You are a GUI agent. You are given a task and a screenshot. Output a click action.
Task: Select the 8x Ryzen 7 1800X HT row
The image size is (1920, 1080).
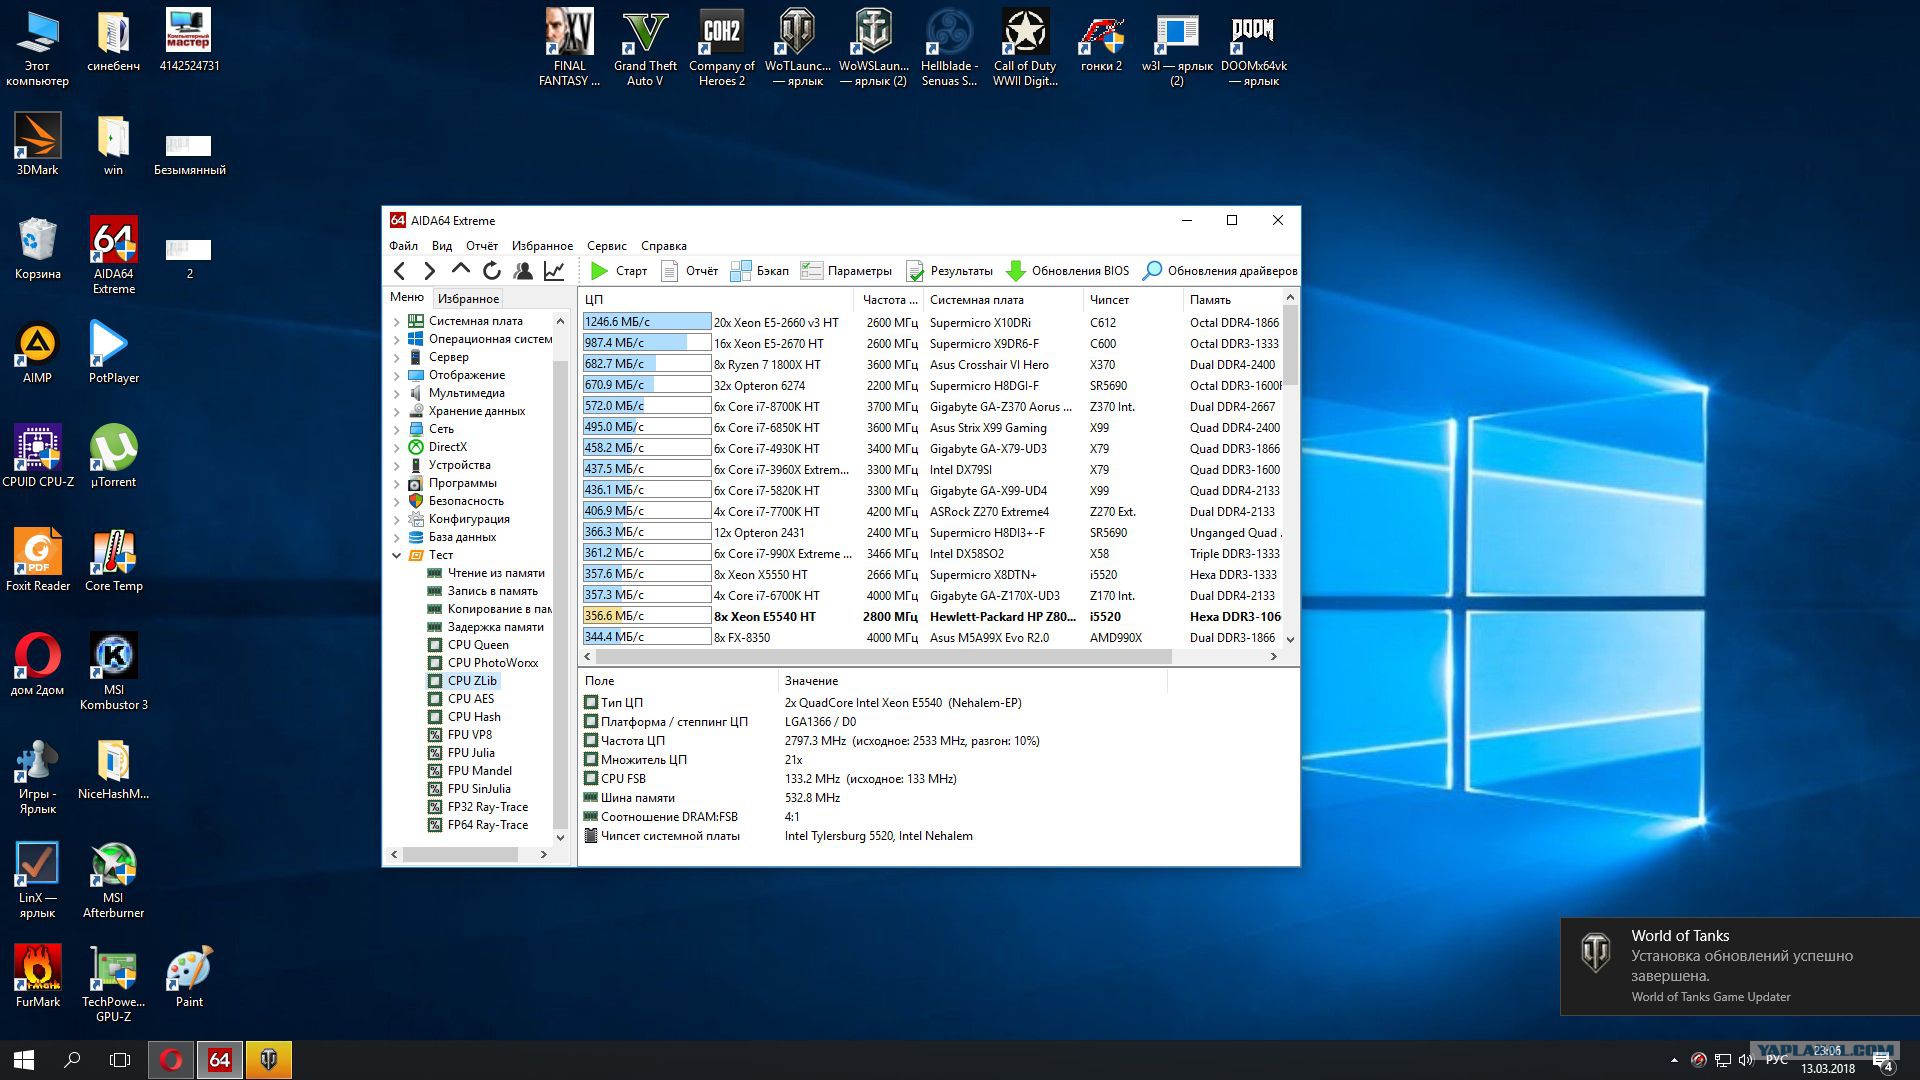[x=931, y=365]
